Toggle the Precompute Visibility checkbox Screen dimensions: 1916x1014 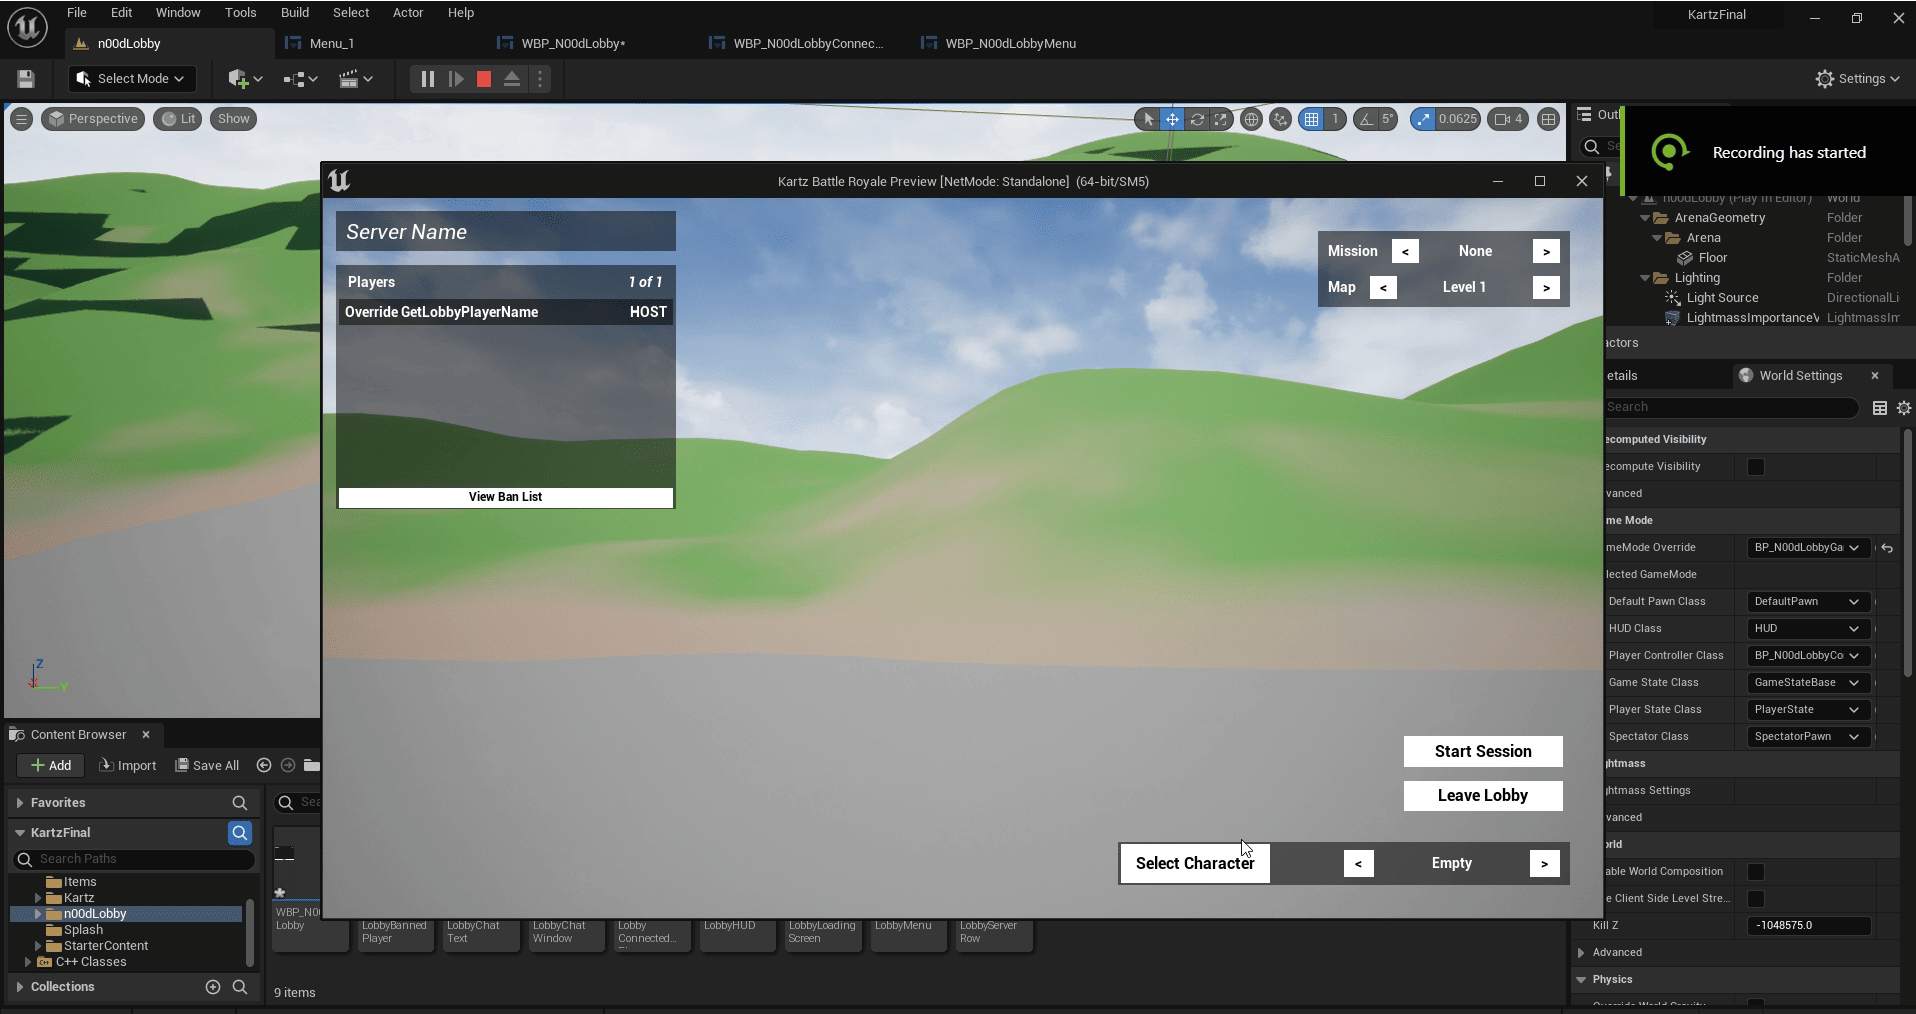(x=1756, y=467)
